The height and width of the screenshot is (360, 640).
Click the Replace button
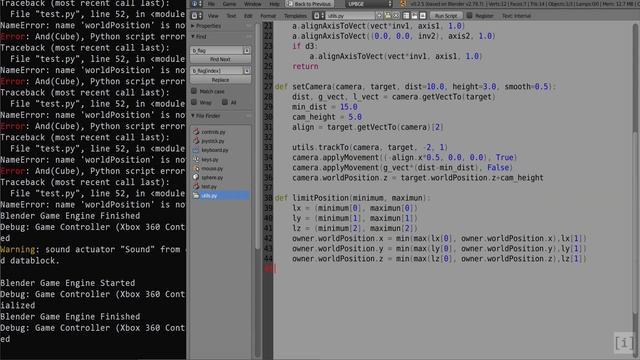(220, 80)
